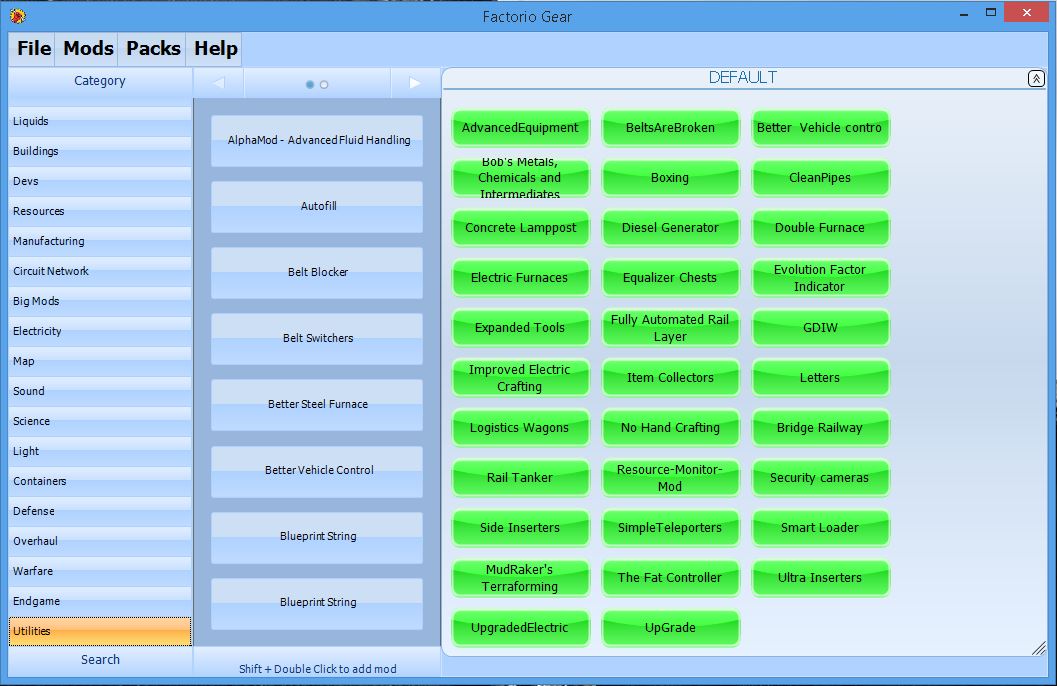The width and height of the screenshot is (1057, 686).
Task: Select the Overhaul category
Action: tap(100, 541)
